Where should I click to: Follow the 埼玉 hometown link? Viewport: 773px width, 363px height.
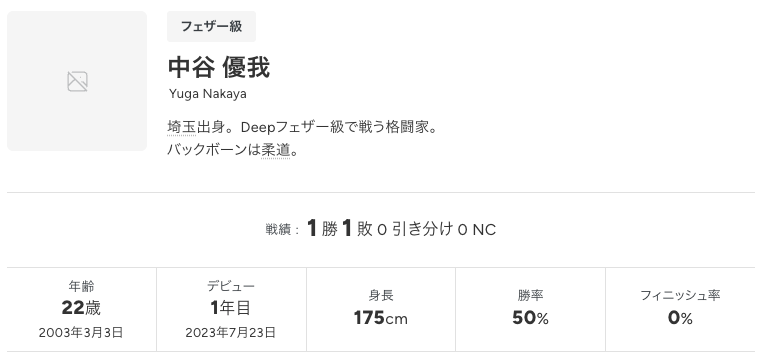[182, 127]
